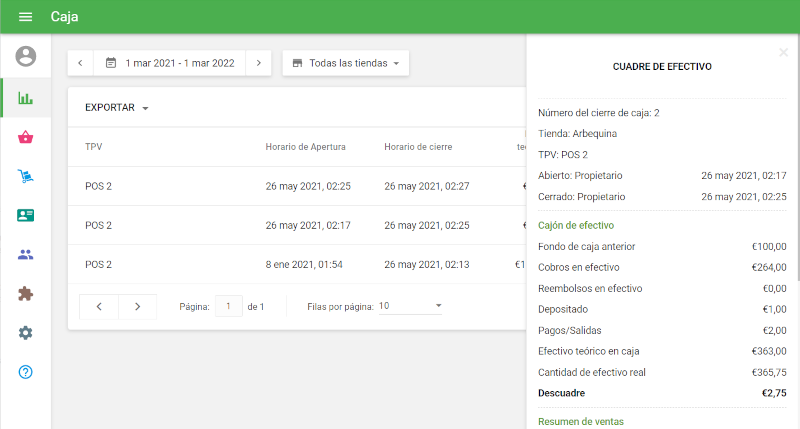
Task: Open the employees ID card icon
Action: click(x=26, y=215)
